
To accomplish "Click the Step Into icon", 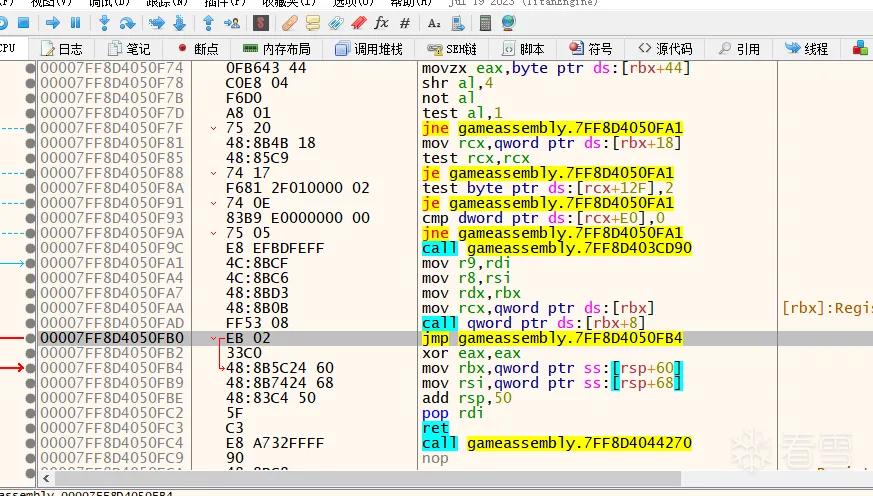I will pos(104,23).
